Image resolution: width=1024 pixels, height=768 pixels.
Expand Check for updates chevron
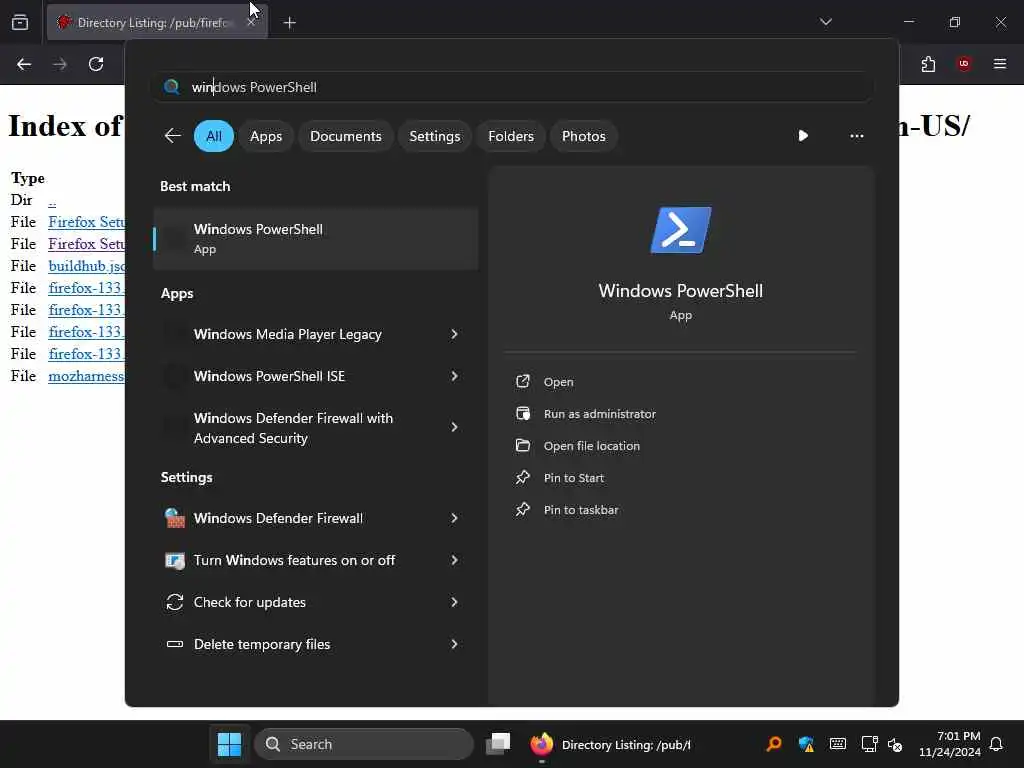pos(455,602)
